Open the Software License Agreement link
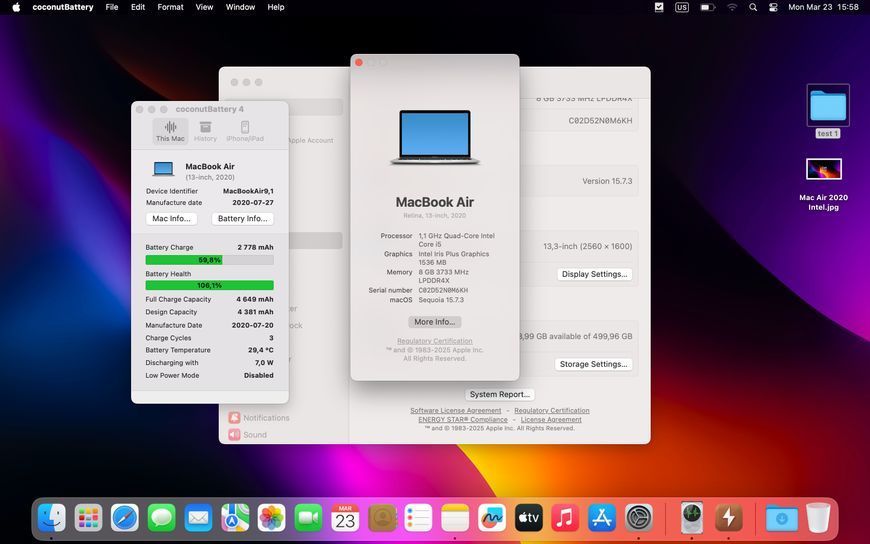Image resolution: width=870 pixels, height=544 pixels. [x=456, y=410]
